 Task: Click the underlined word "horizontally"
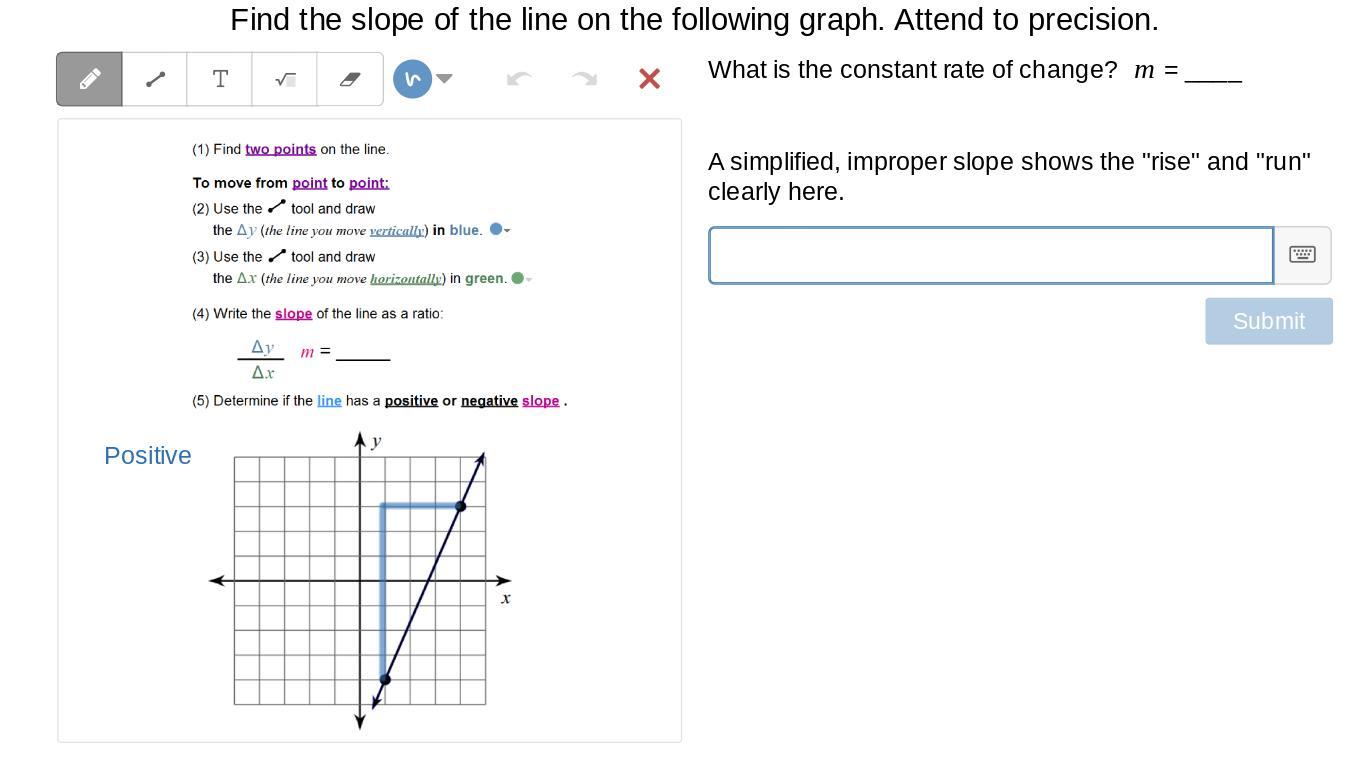pos(405,279)
